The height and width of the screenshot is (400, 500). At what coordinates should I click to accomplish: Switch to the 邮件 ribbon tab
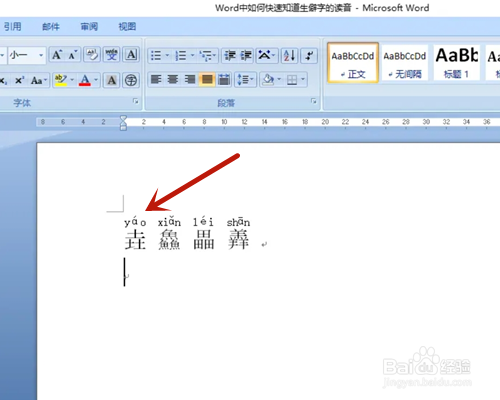point(51,27)
